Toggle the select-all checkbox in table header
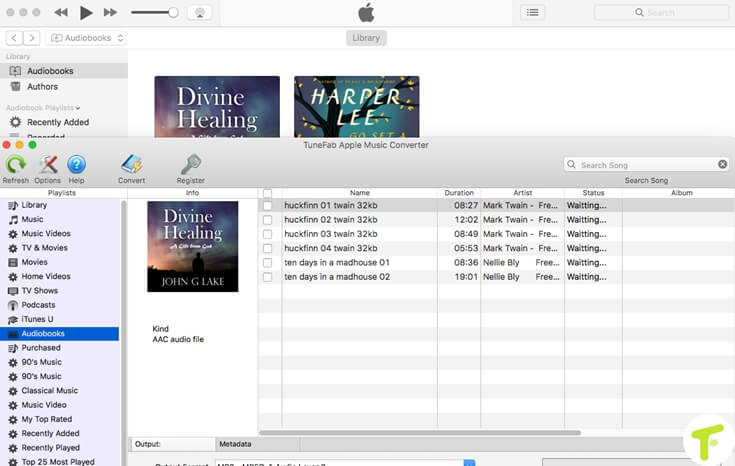The width and height of the screenshot is (735, 466). (x=267, y=193)
